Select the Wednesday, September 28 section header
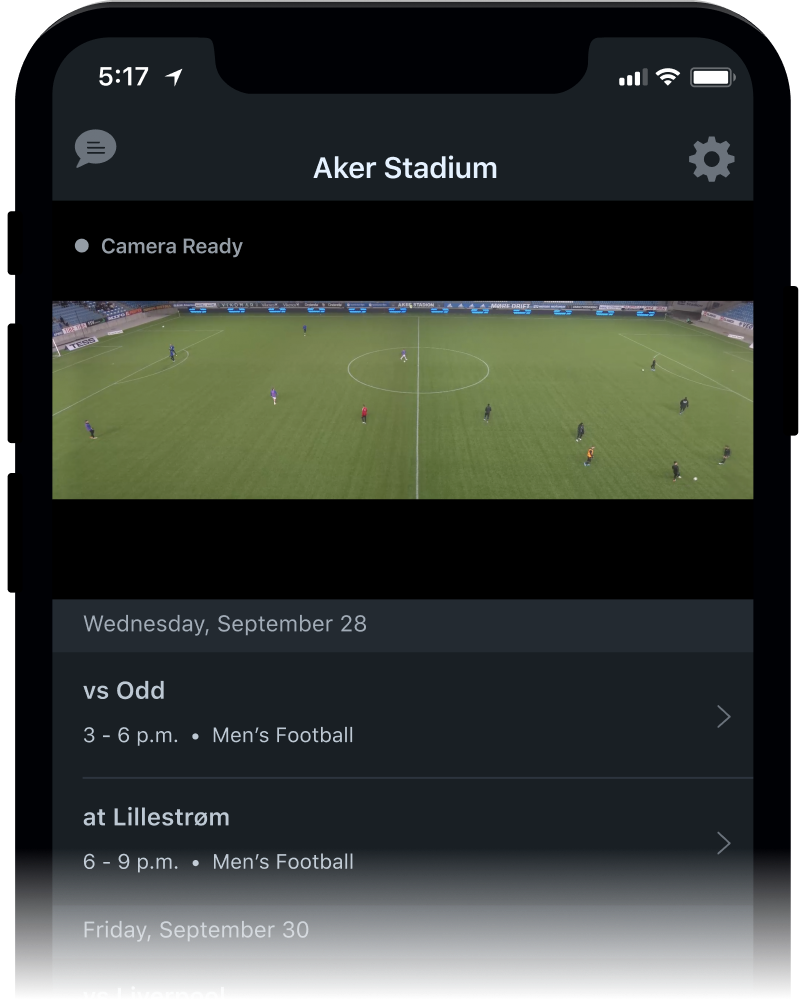Screen dimensions: 804x1000 [x=225, y=624]
